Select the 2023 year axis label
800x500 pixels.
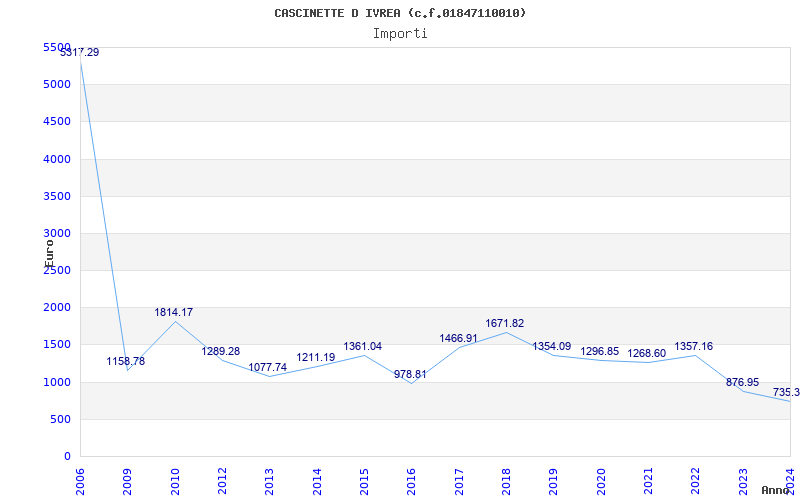tap(743, 482)
